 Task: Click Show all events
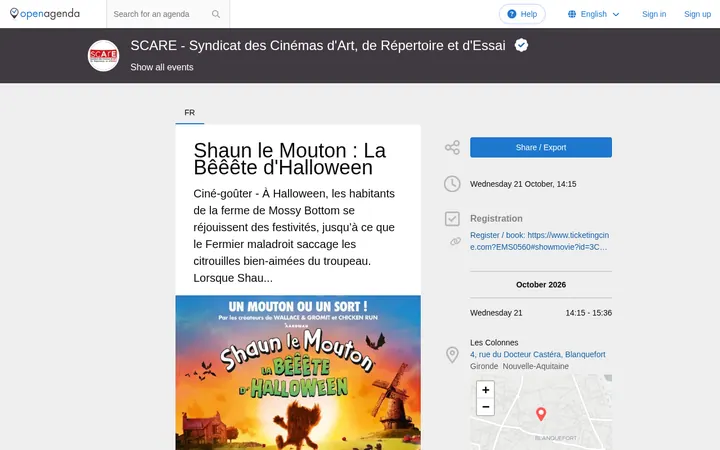click(162, 67)
